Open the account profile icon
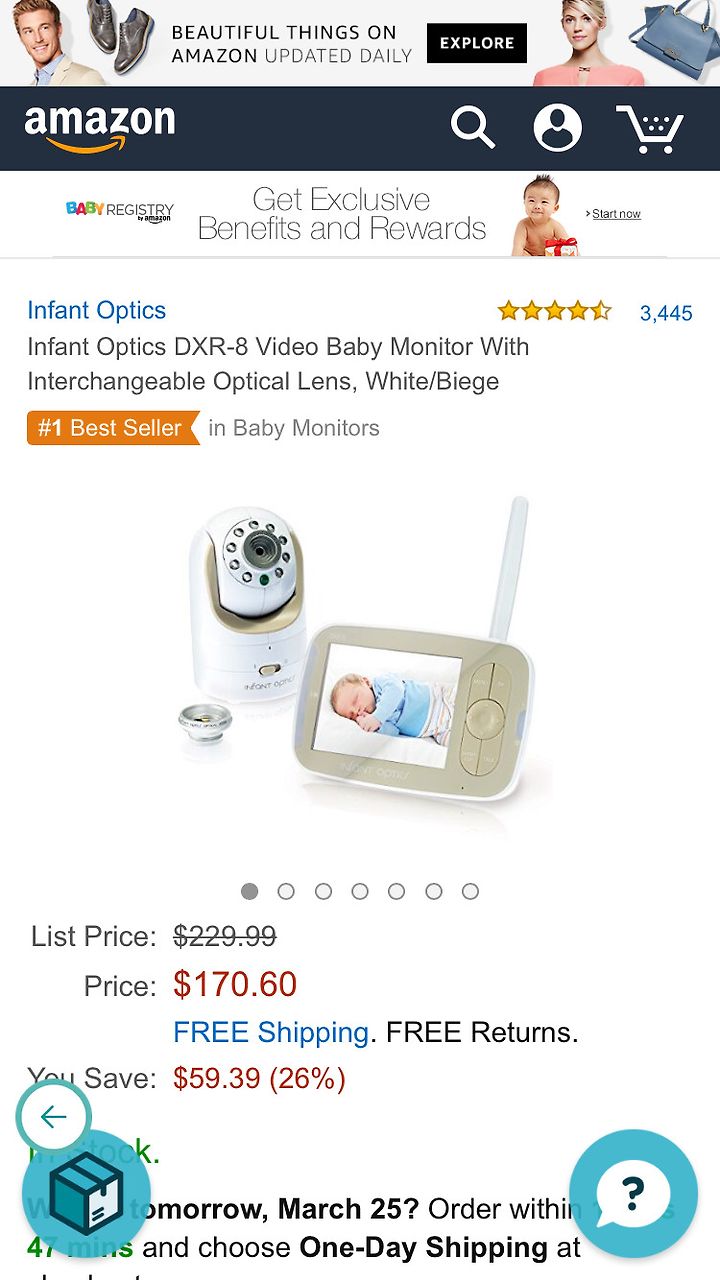Image resolution: width=720 pixels, height=1280 pixels. [558, 128]
